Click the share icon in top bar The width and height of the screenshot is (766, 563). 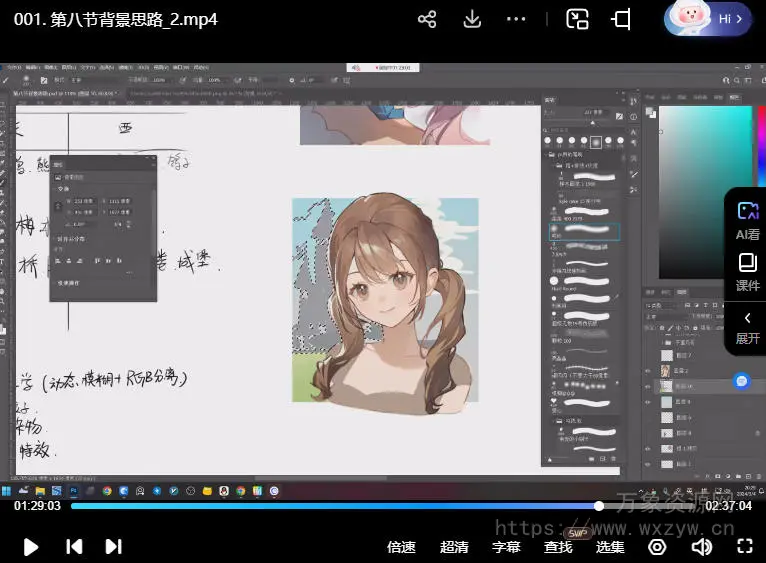coord(427,19)
